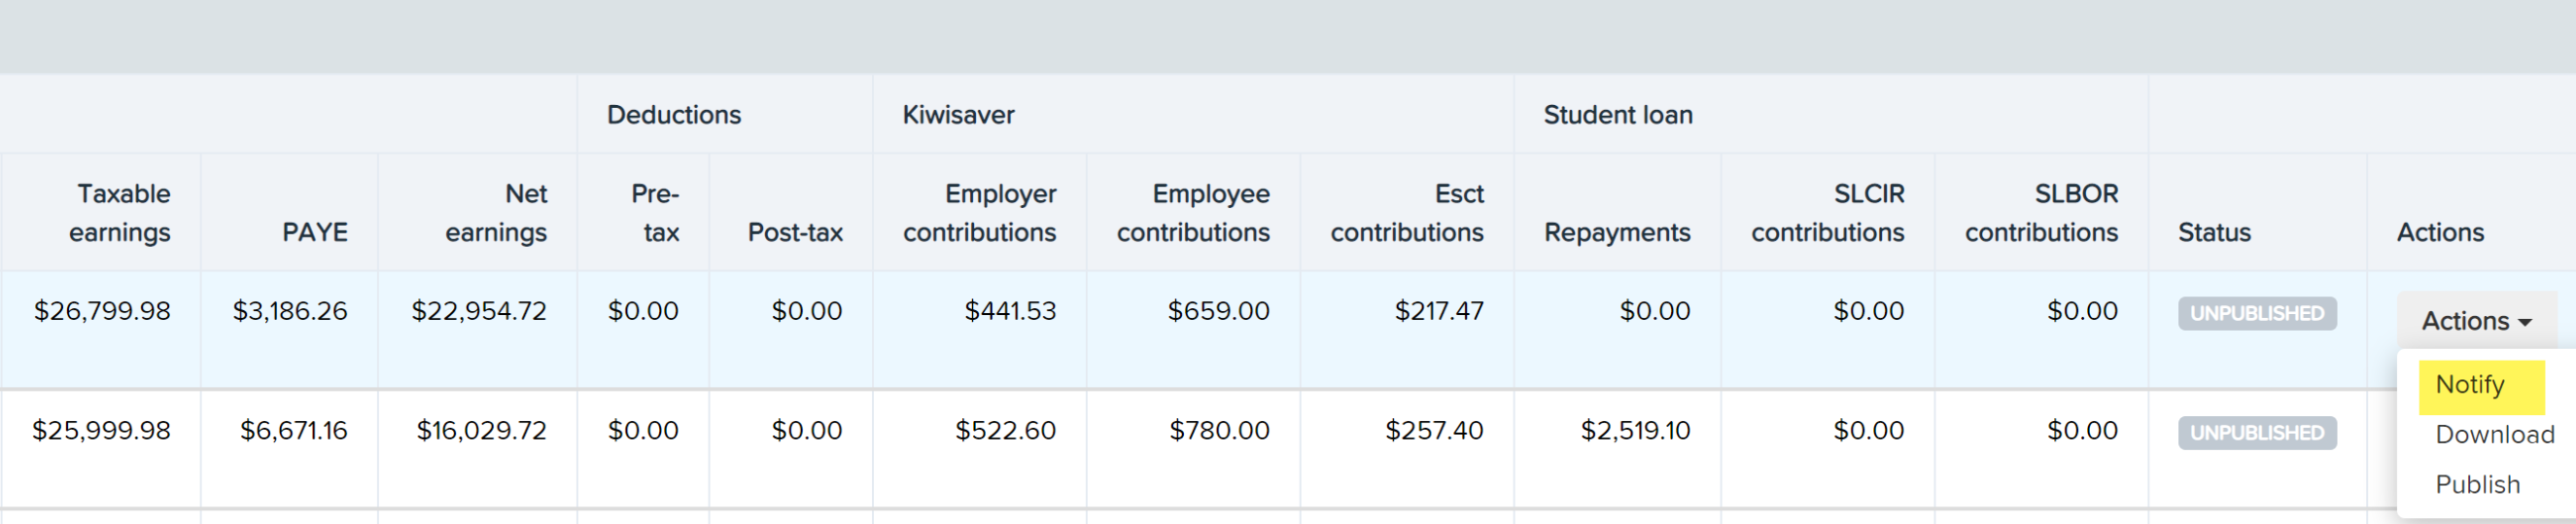Click the Kiwisaver group header
This screenshot has width=2576, height=524.
click(x=958, y=115)
